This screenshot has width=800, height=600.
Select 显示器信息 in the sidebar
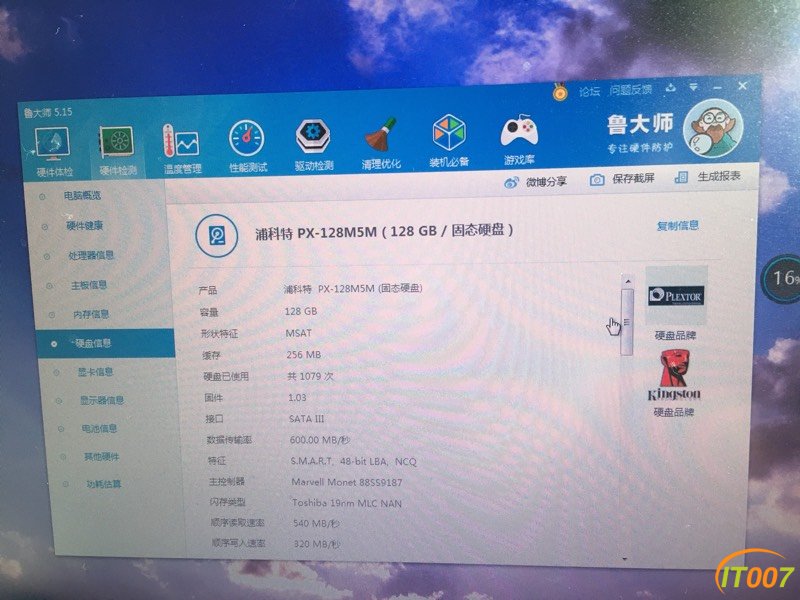click(x=101, y=400)
